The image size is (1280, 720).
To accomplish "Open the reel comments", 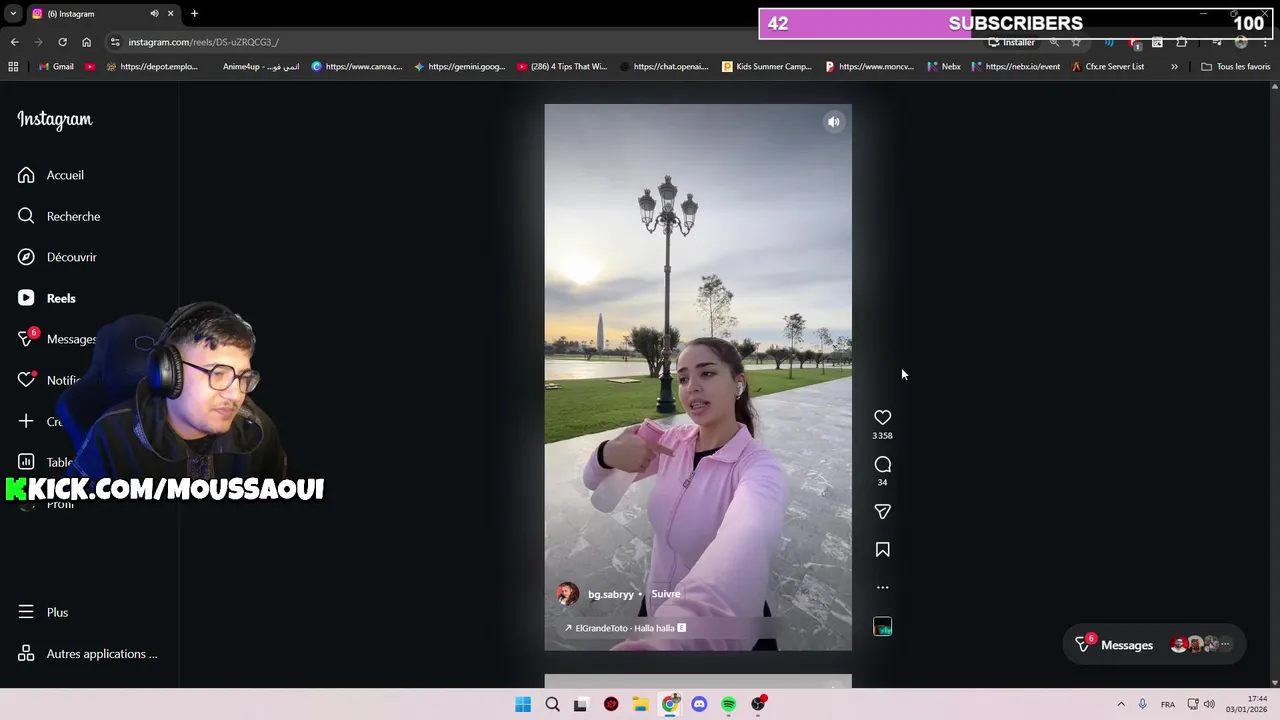I will point(882,464).
